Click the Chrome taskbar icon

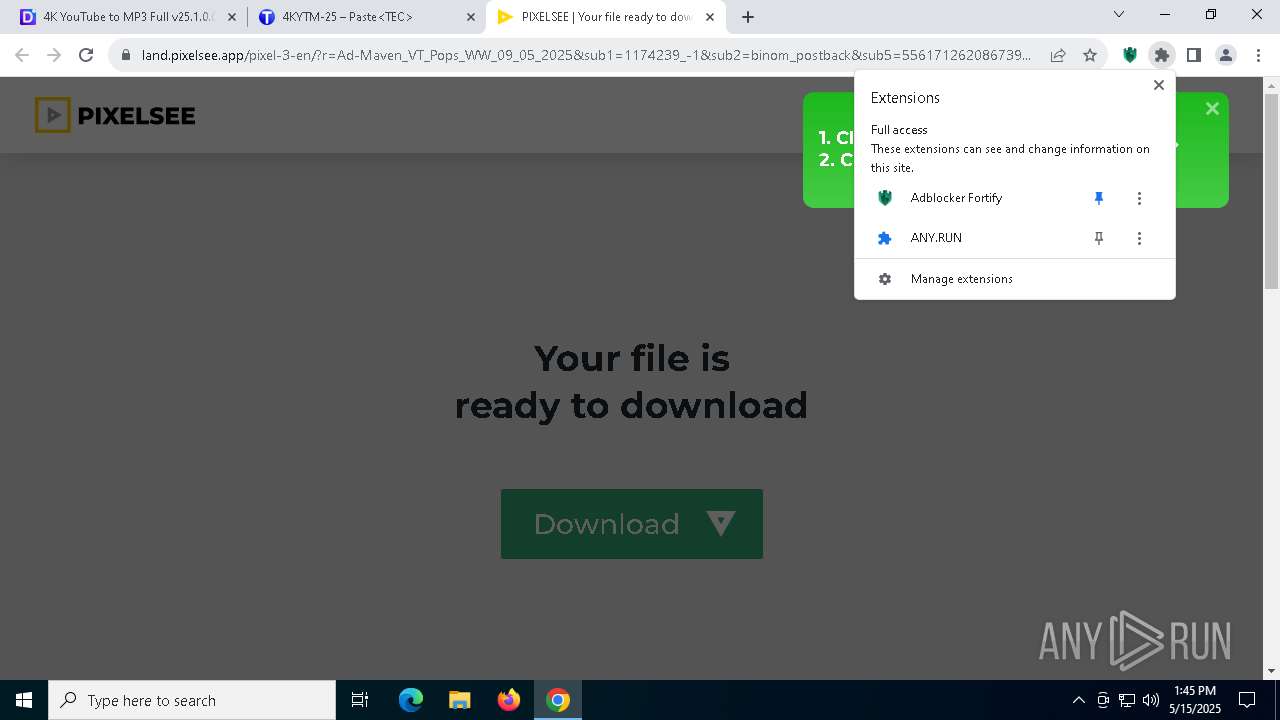pos(558,700)
